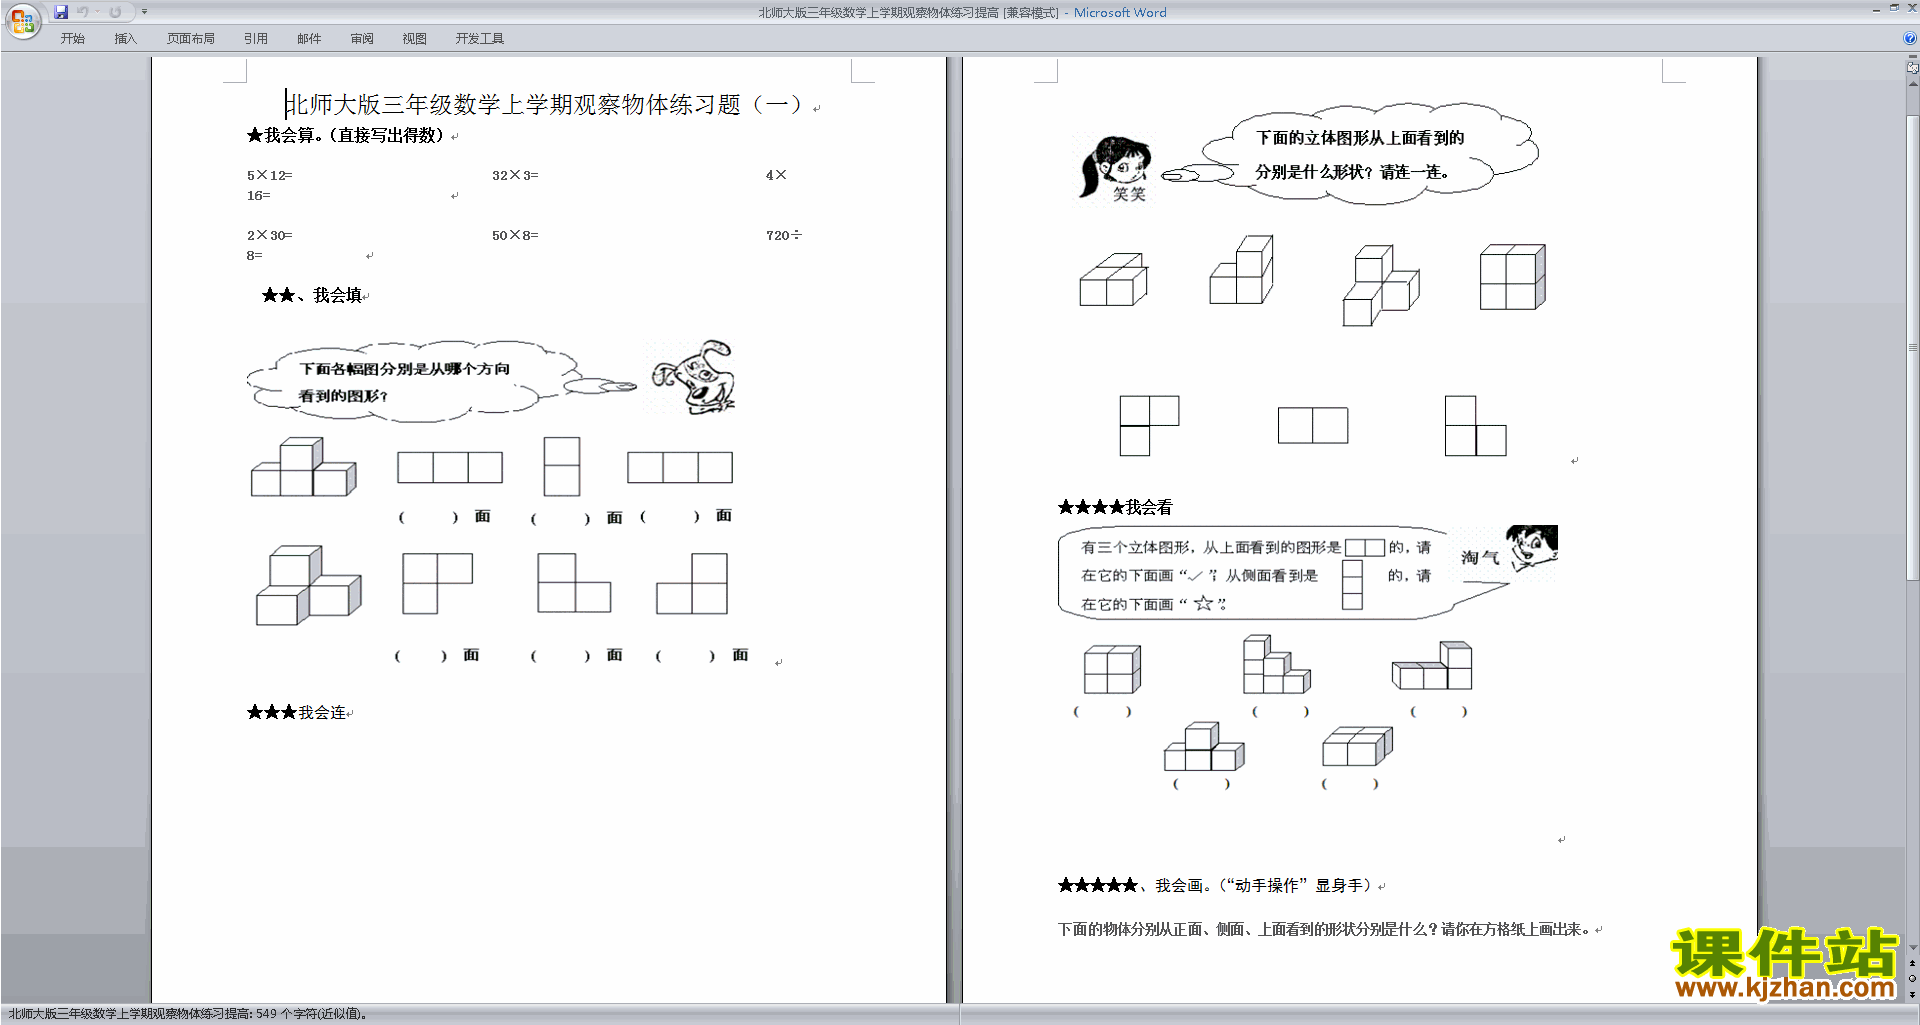1920x1025 pixels.
Task: Open the 审阅 ribbon tab
Action: tap(362, 39)
